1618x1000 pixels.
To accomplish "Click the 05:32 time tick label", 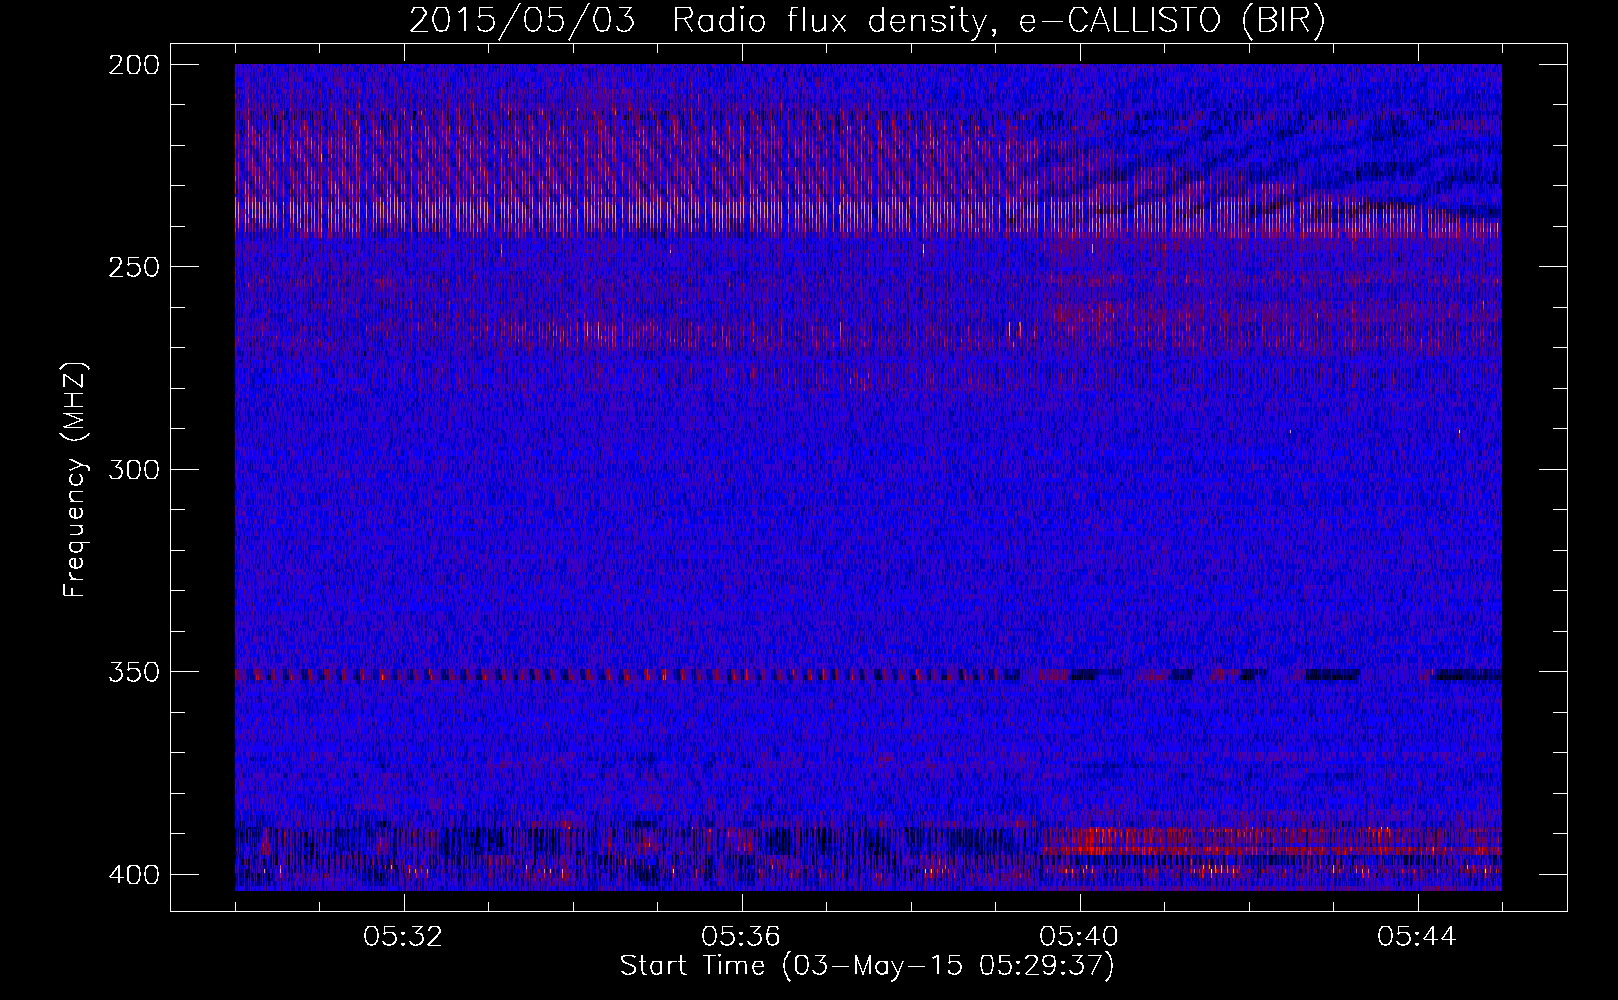I will (x=404, y=937).
